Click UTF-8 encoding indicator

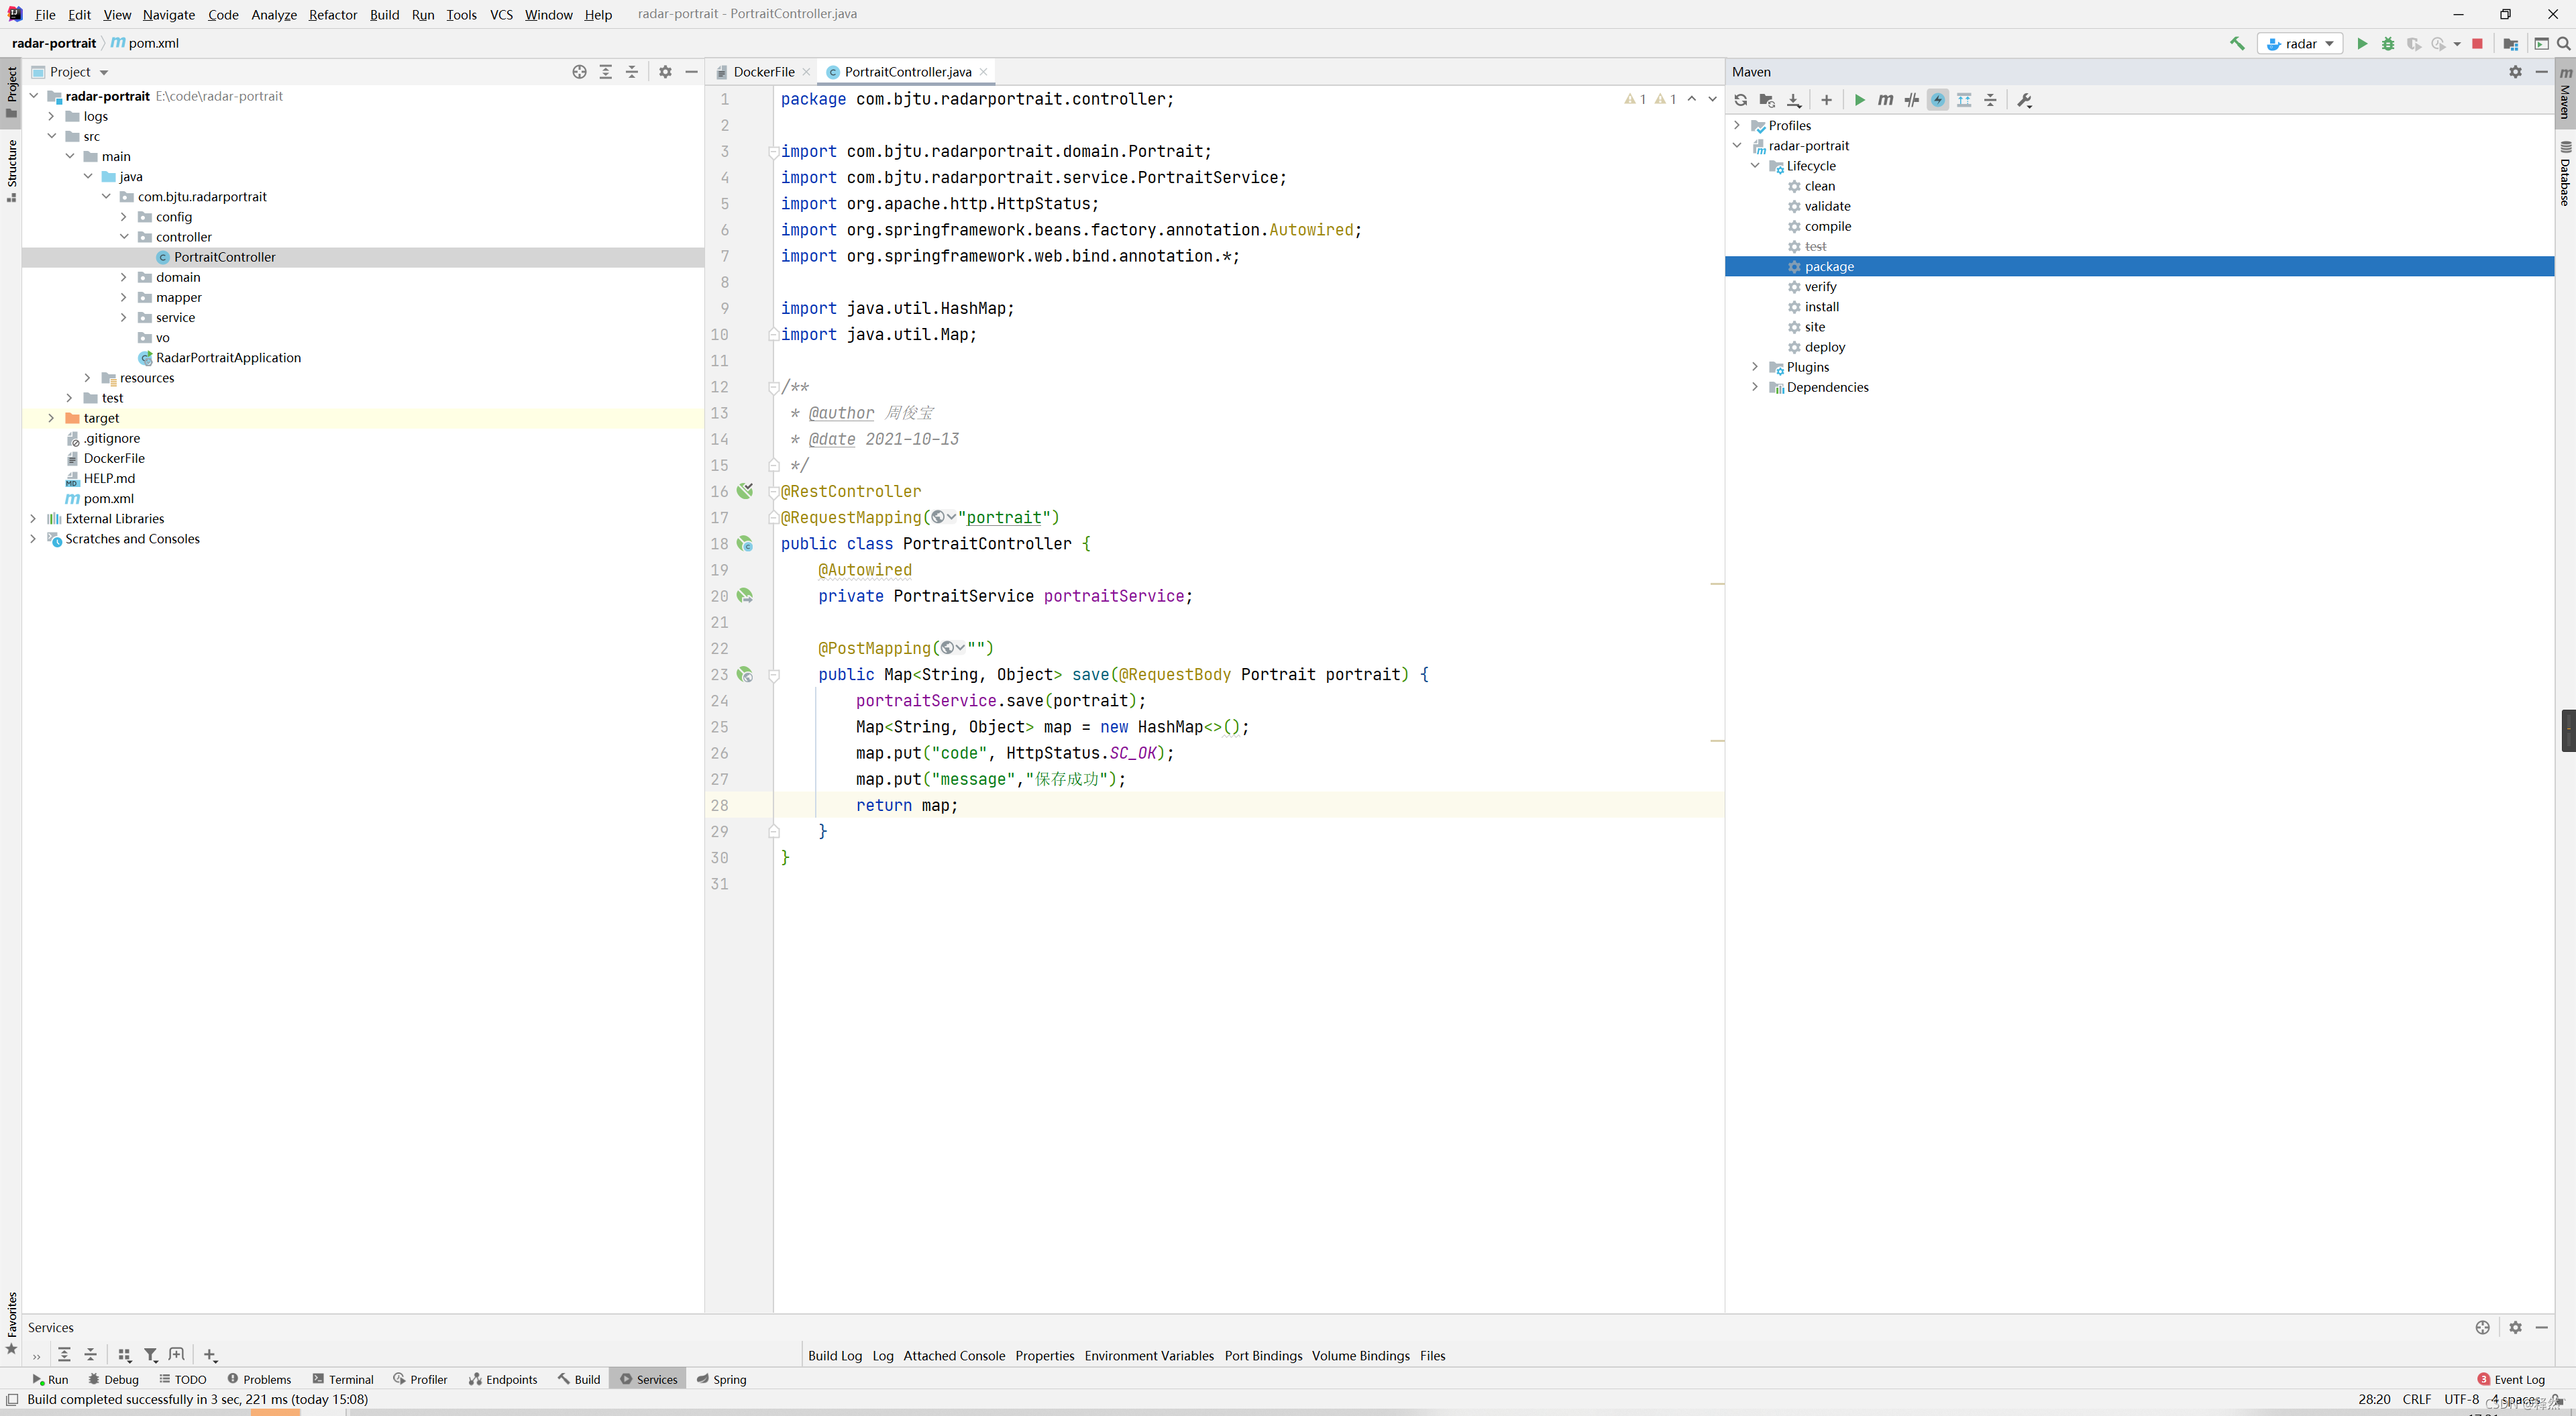pos(2461,1399)
